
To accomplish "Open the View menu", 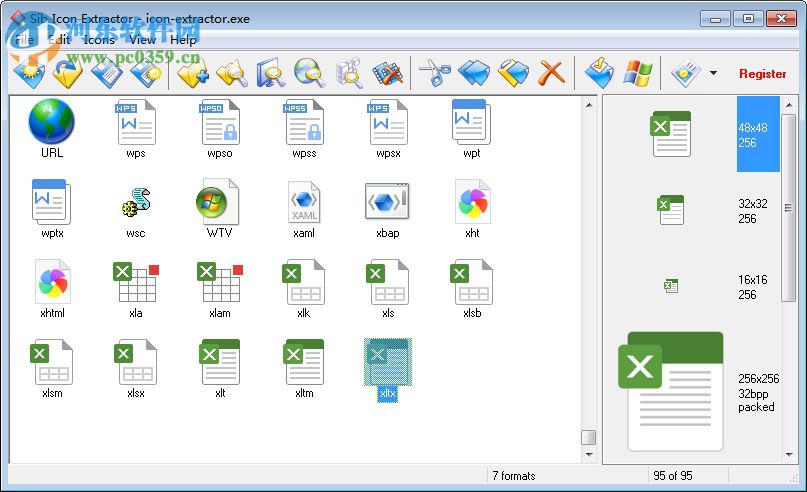I will (142, 40).
